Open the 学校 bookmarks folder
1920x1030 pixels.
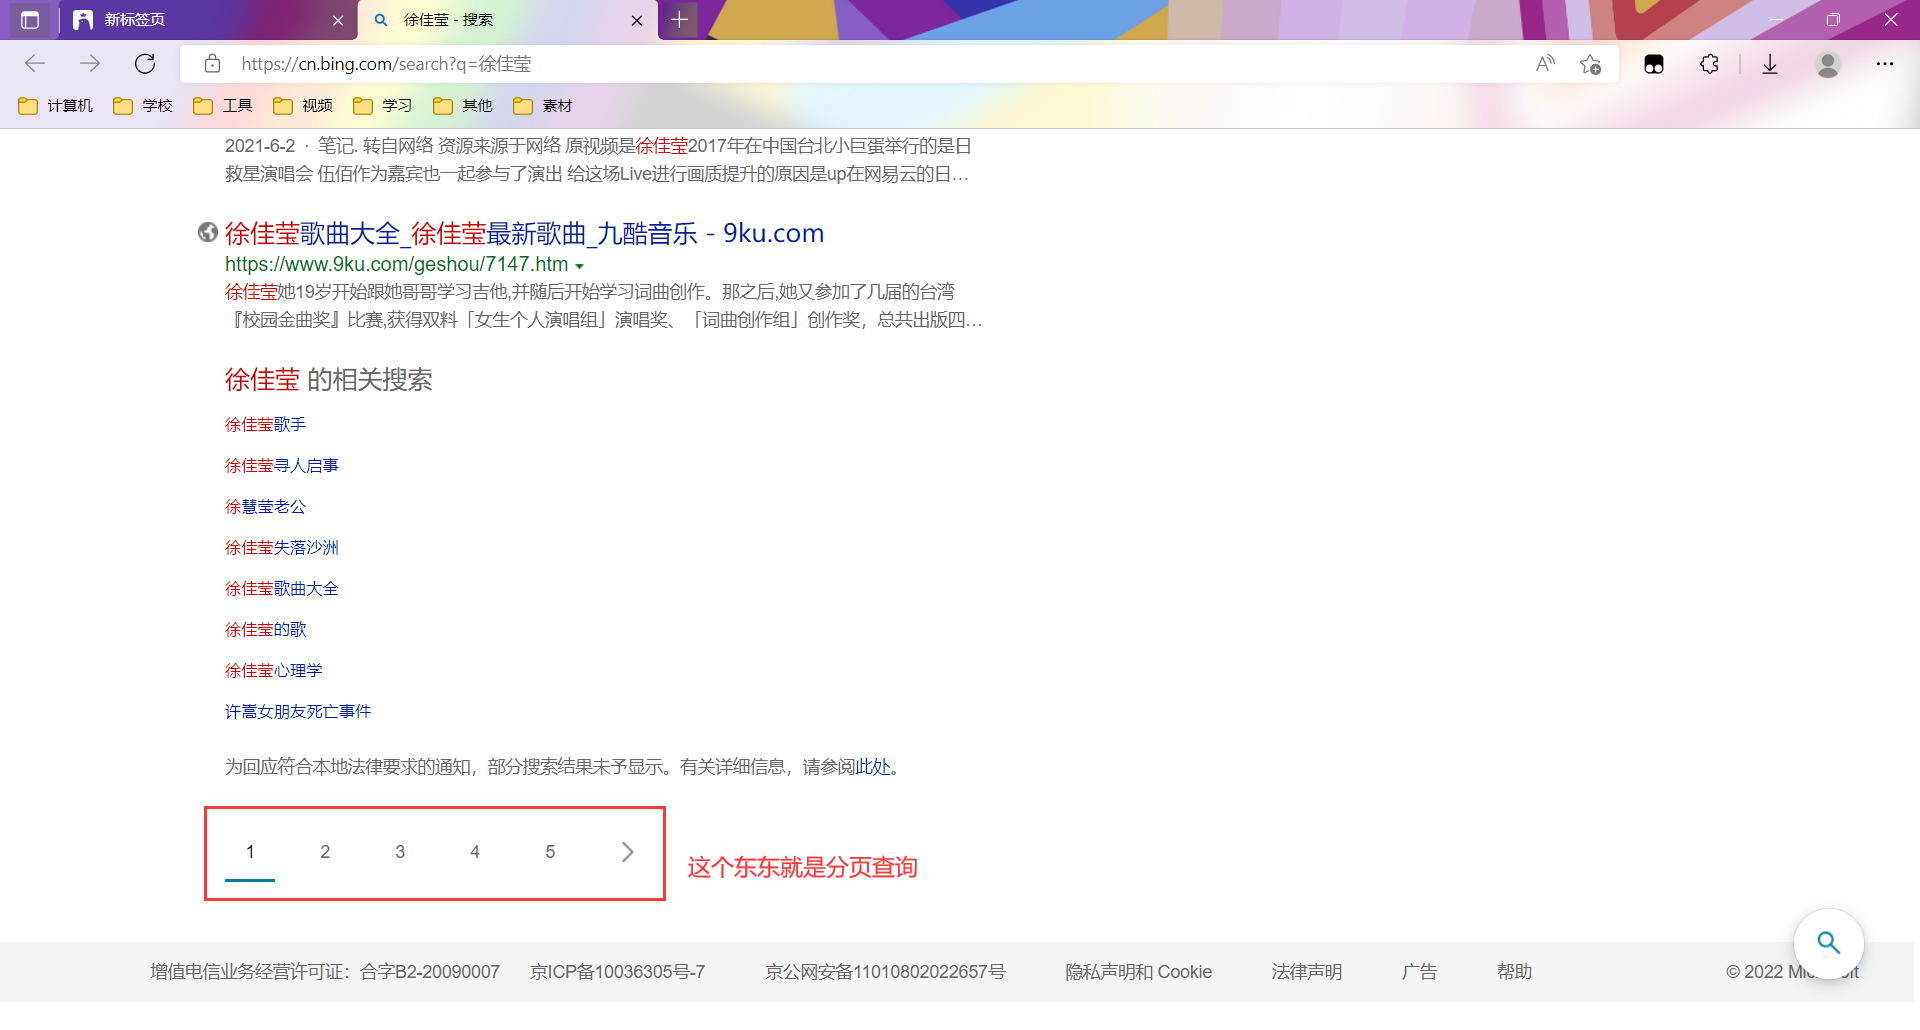pyautogui.click(x=143, y=106)
